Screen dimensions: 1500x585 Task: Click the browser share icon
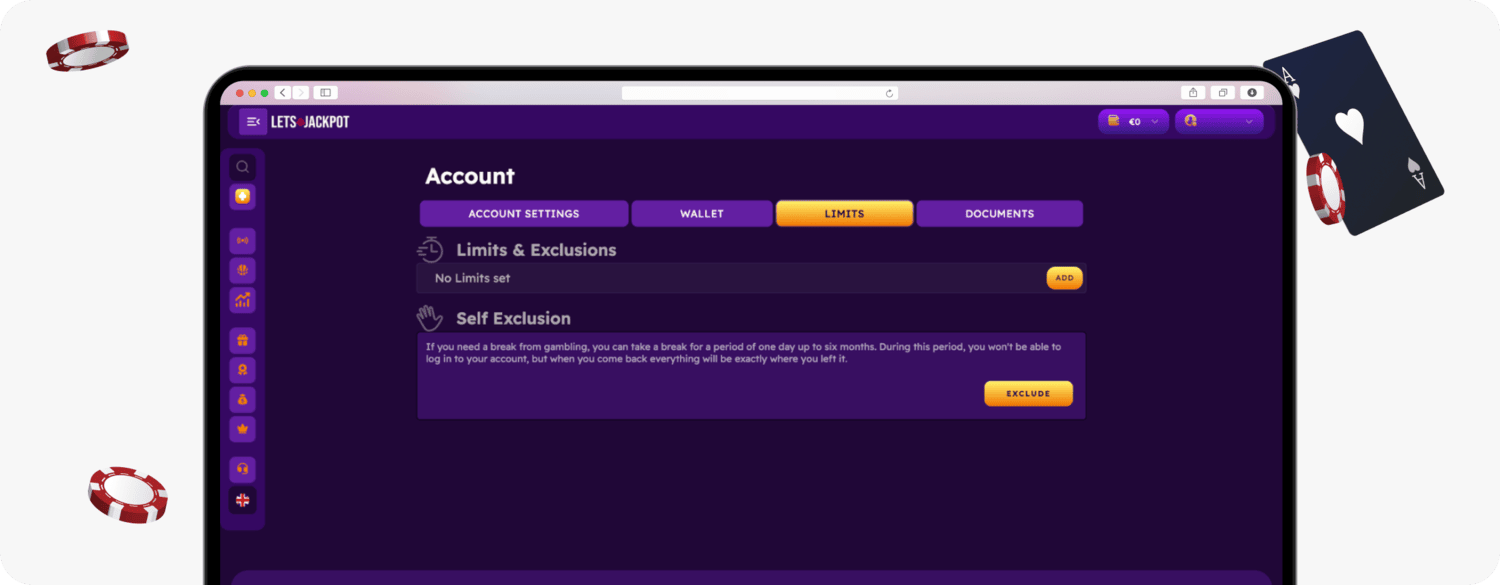coord(1194,93)
